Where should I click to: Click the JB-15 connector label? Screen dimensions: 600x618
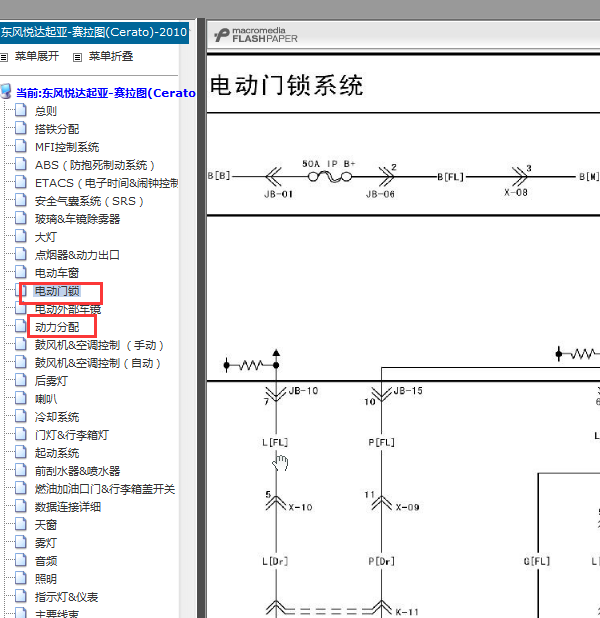[x=408, y=391]
